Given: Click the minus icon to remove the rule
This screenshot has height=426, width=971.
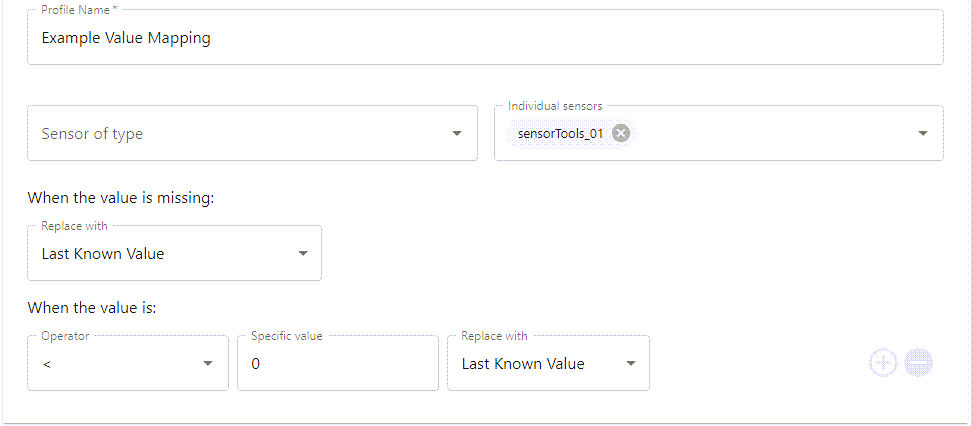Looking at the screenshot, I should point(918,363).
